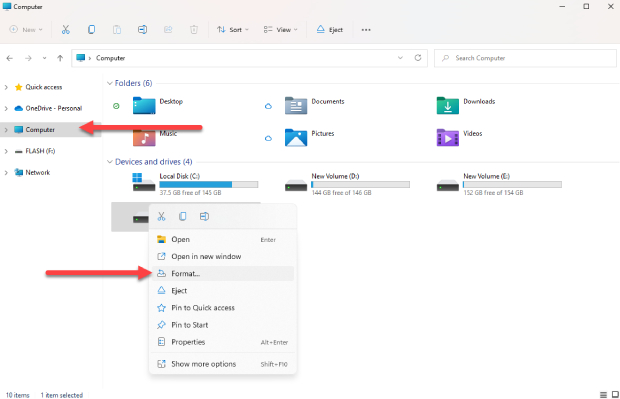This screenshot has height=399, width=620.
Task: Select the Videos folder icon
Action: point(448,138)
